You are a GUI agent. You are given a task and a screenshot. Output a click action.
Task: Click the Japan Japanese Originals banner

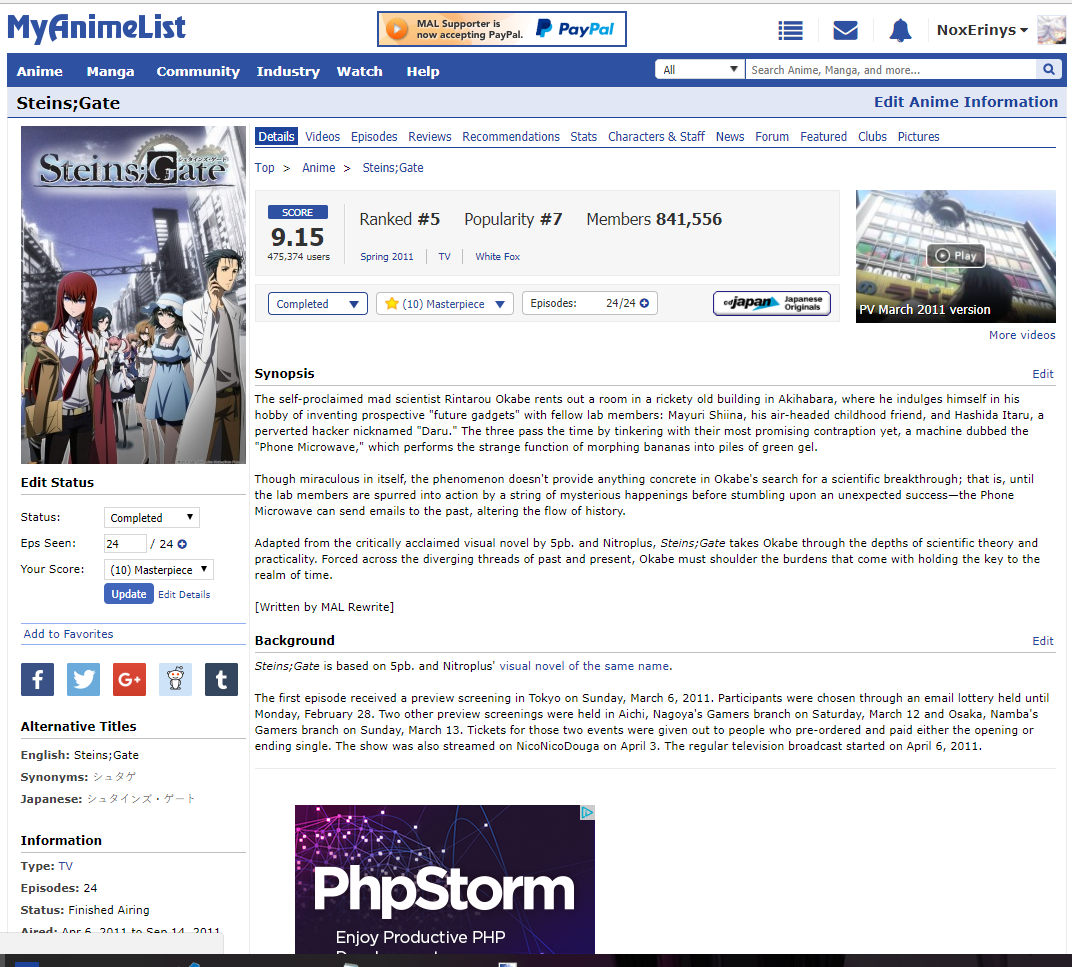coord(772,303)
